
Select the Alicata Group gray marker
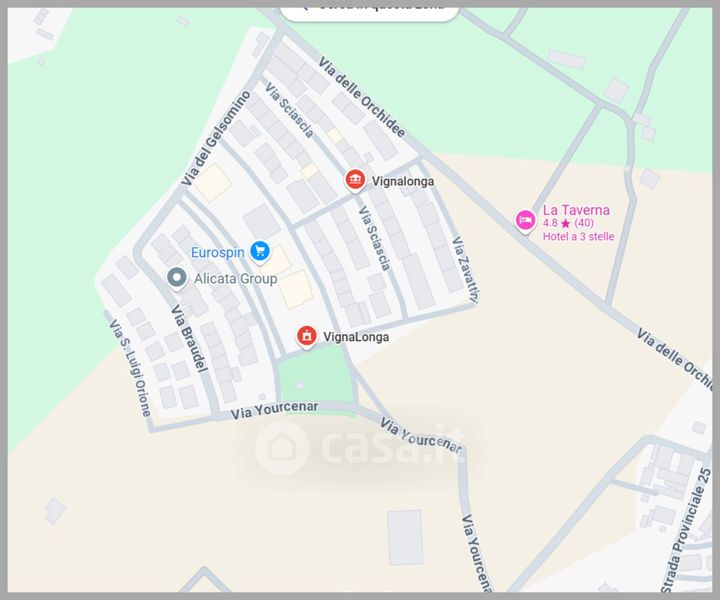[177, 278]
